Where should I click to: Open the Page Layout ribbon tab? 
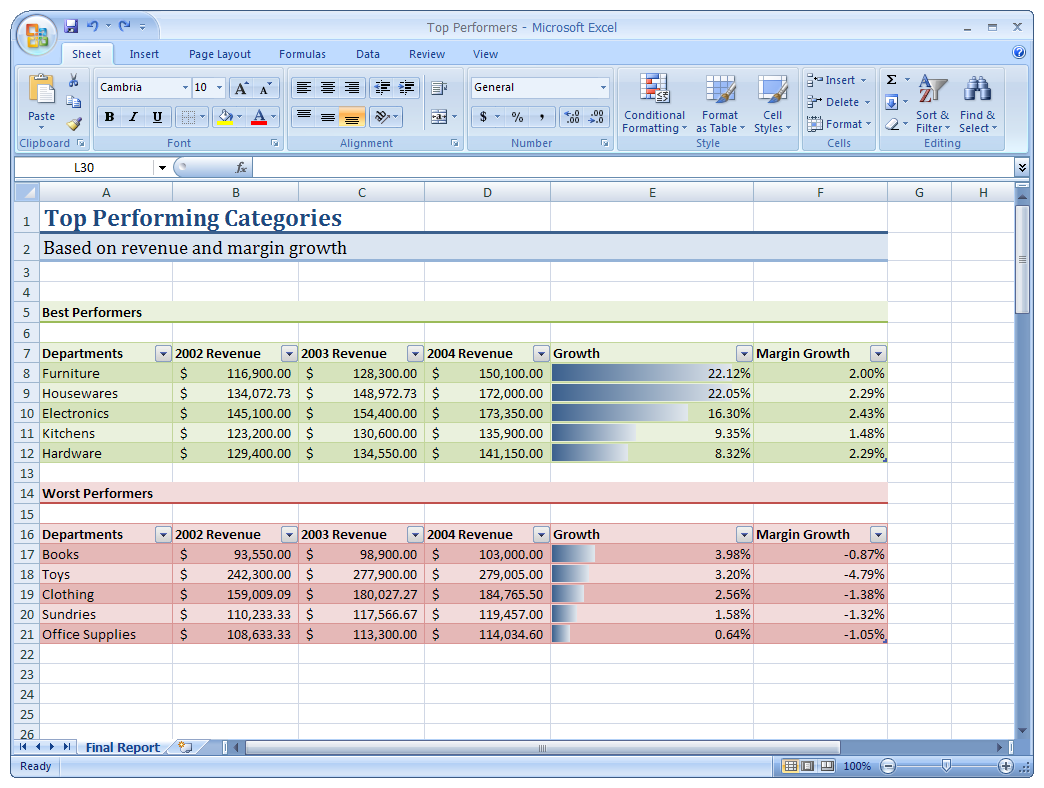[220, 54]
